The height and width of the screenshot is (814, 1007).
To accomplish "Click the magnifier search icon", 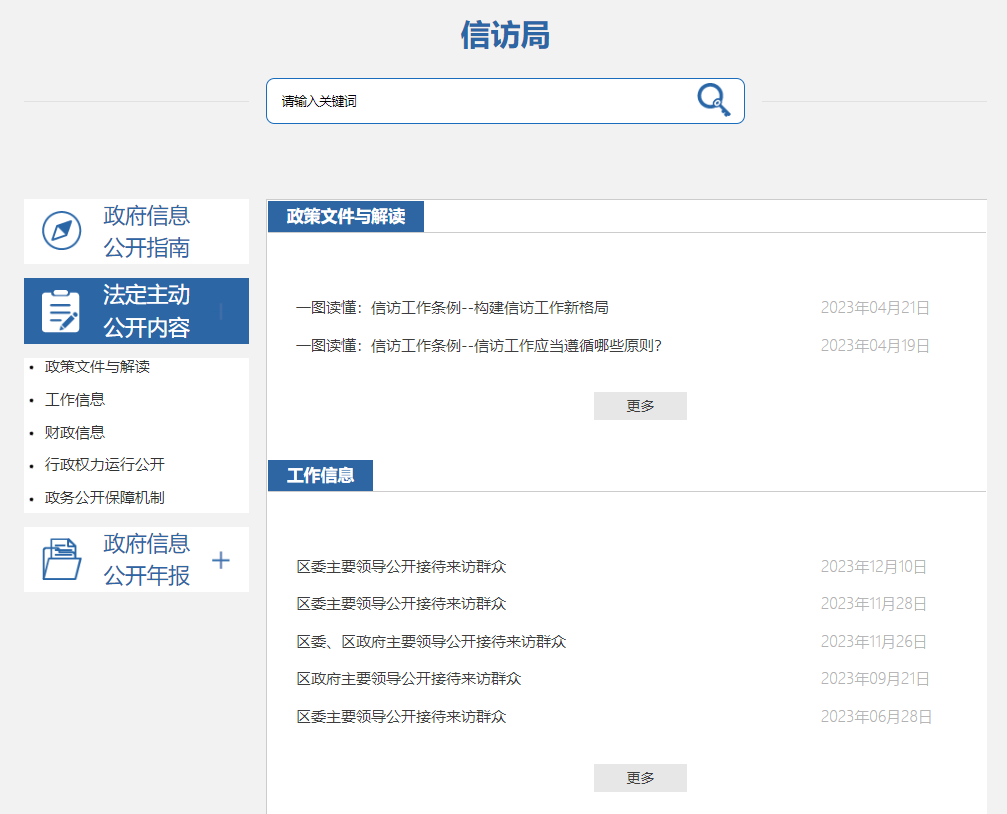I will point(714,100).
